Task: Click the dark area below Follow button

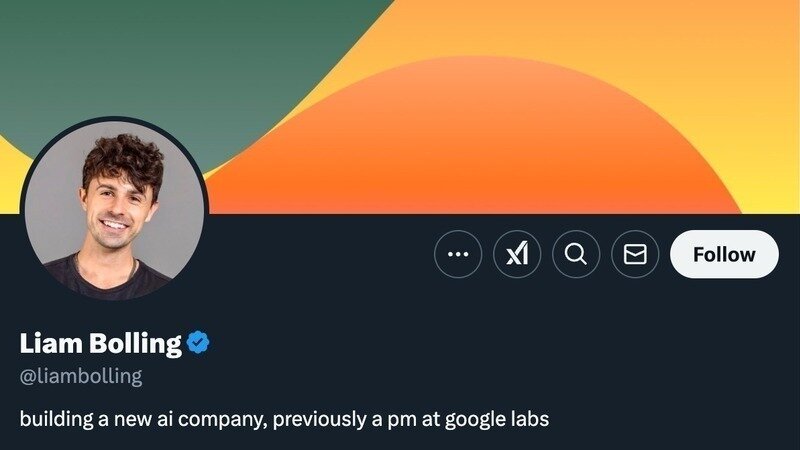Action: coord(724,340)
